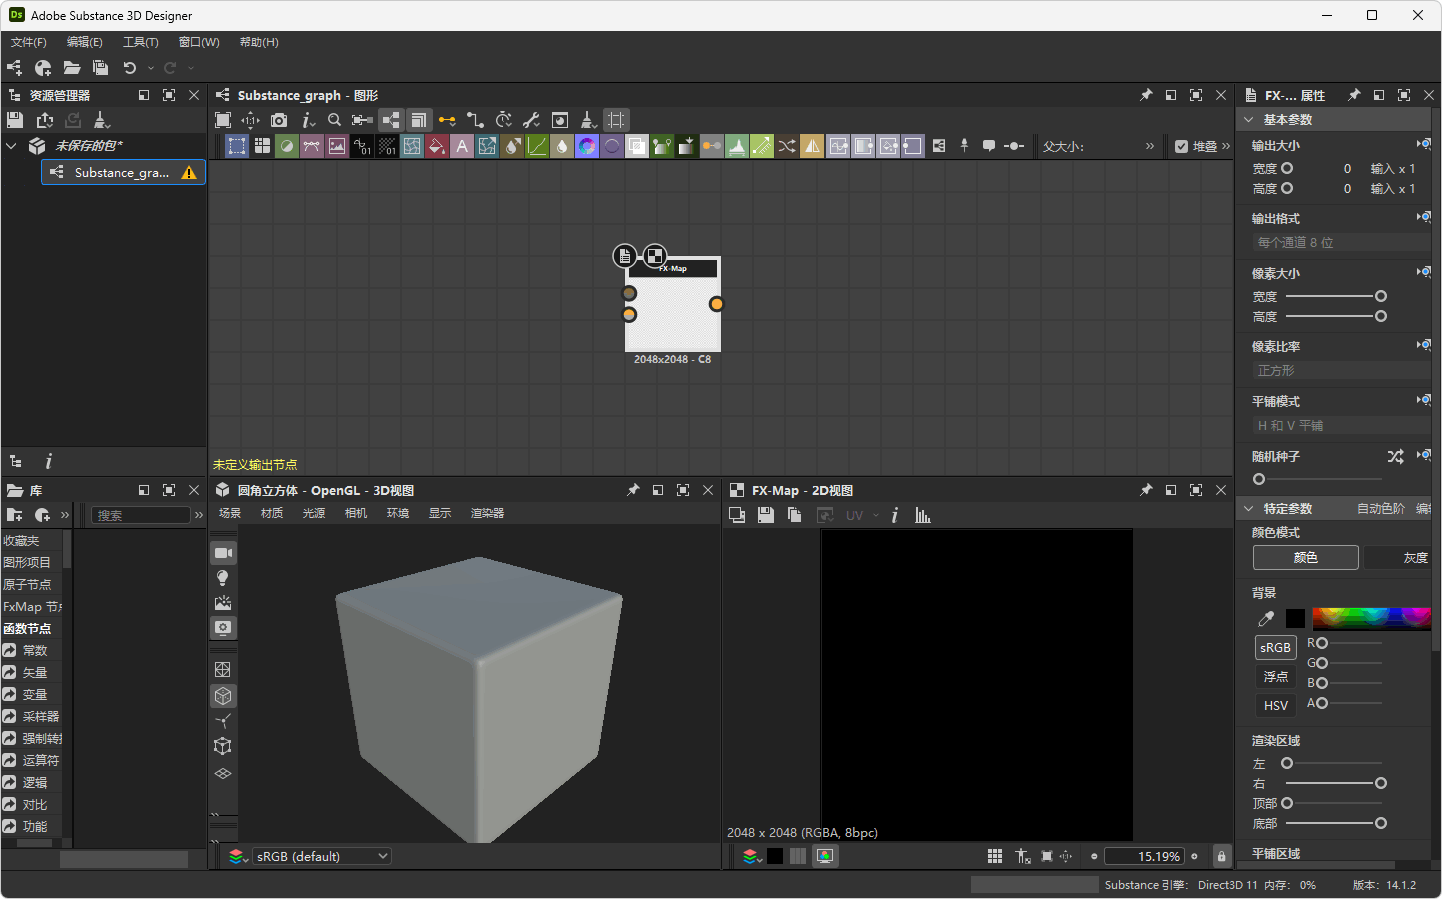Screen dimensions: 1442x899
Task: Pick background color with the eyedropper
Action: 1265,618
